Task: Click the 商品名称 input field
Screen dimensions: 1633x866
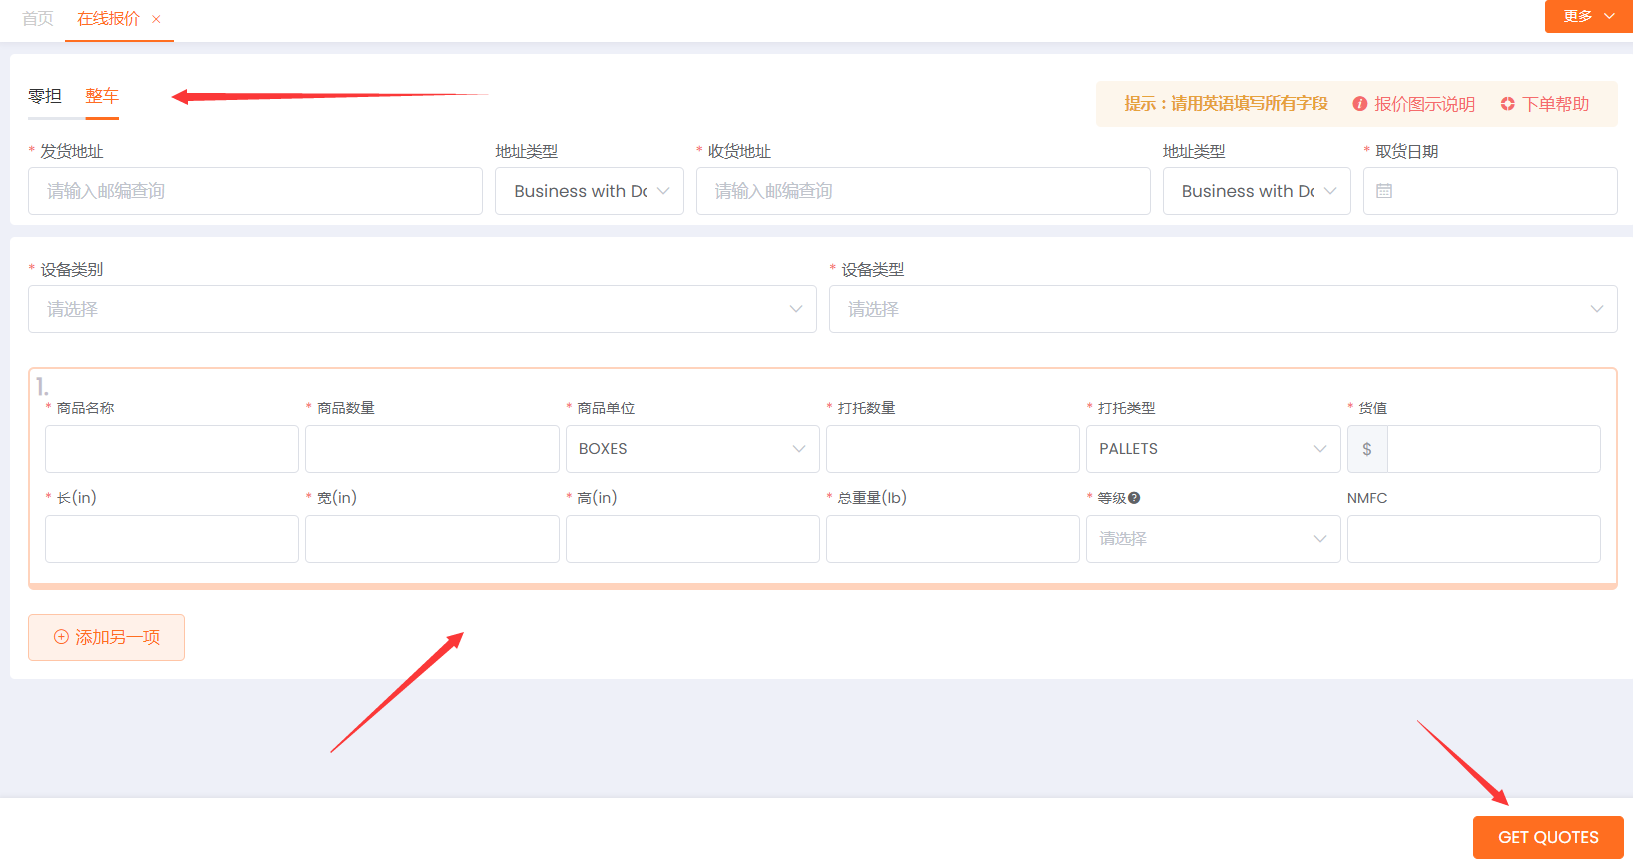Action: pyautogui.click(x=172, y=449)
